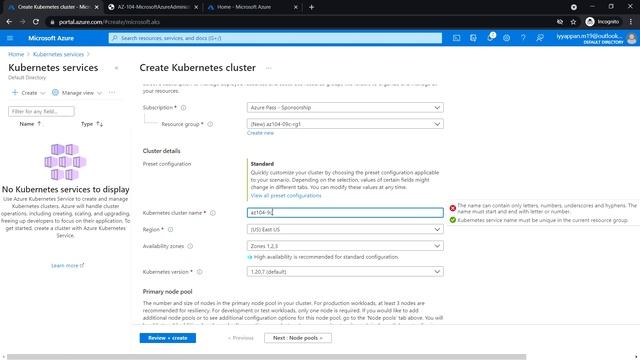Sort list by Type column
This screenshot has width=640, height=360.
click(92, 124)
